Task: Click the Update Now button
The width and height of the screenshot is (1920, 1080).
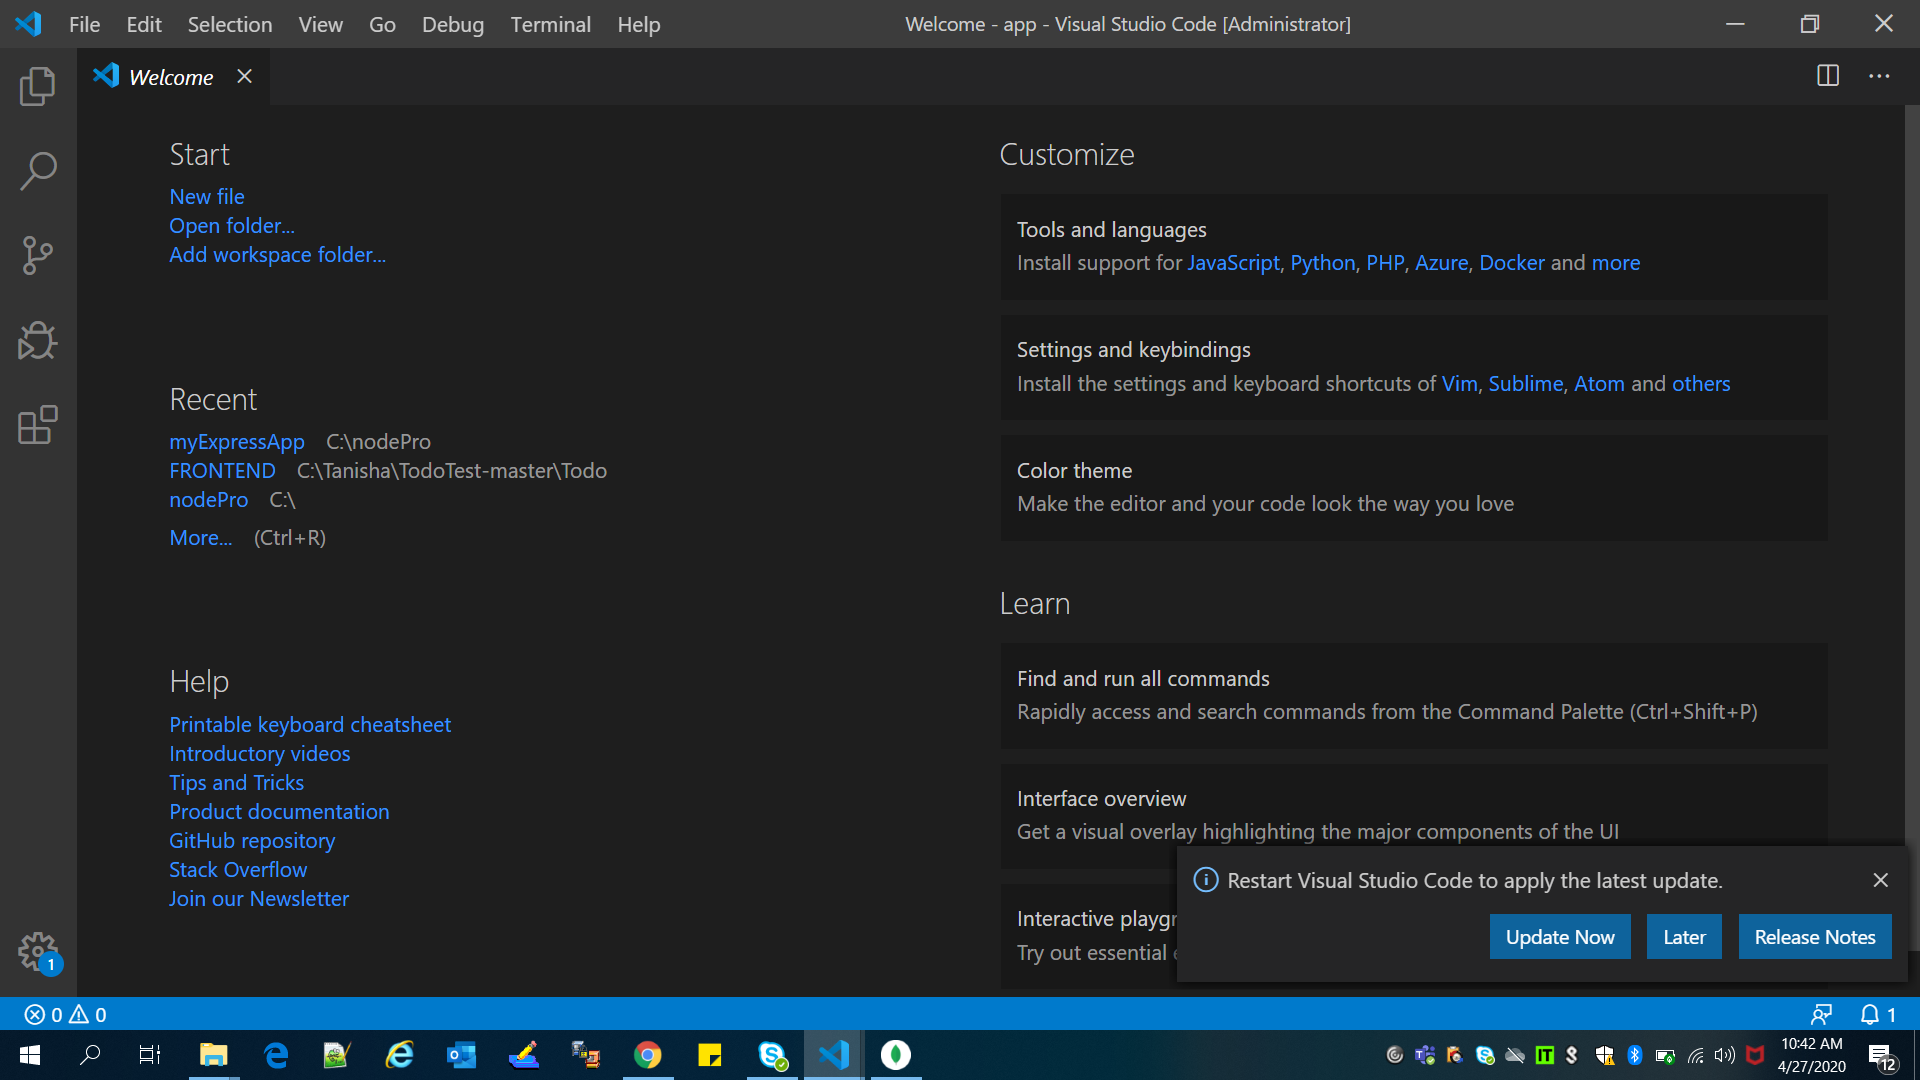Action: tap(1559, 937)
